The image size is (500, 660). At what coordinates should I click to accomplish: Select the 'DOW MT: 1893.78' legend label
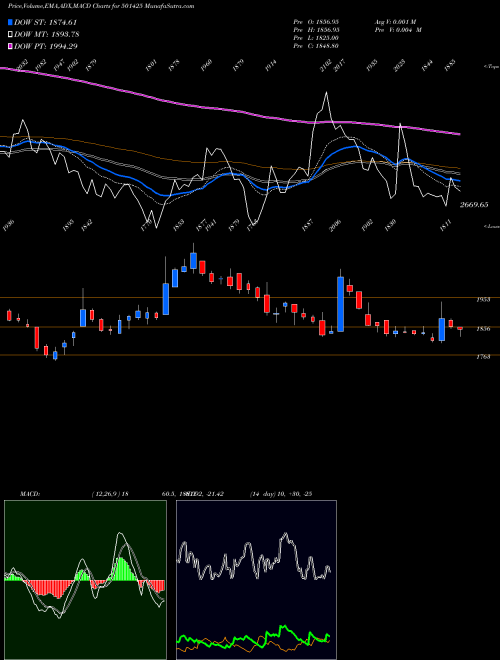pos(47,34)
